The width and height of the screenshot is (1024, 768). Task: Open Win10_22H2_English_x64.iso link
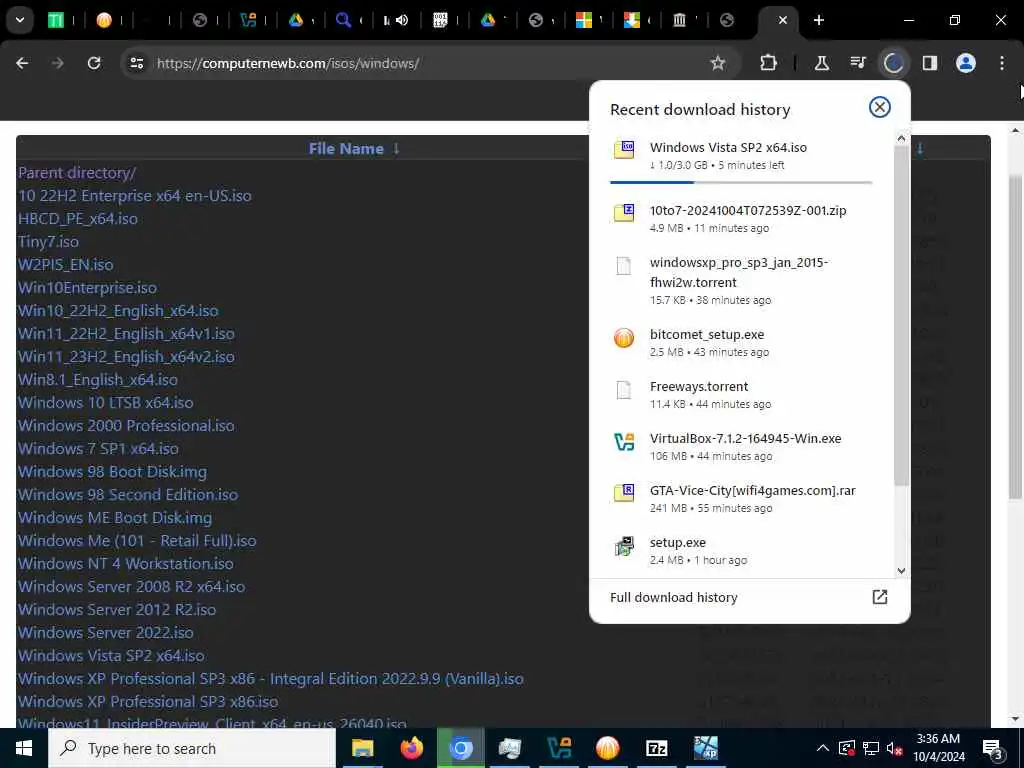point(118,310)
